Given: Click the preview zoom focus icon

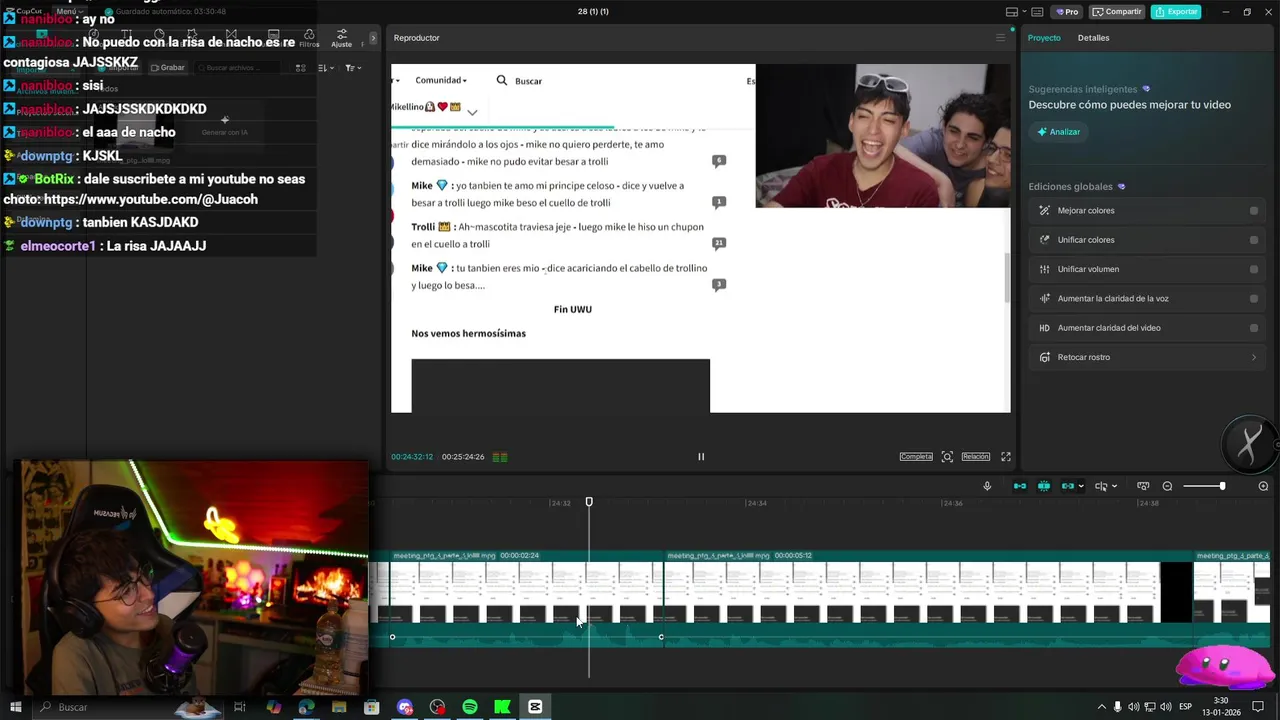Looking at the screenshot, I should click(x=947, y=457).
